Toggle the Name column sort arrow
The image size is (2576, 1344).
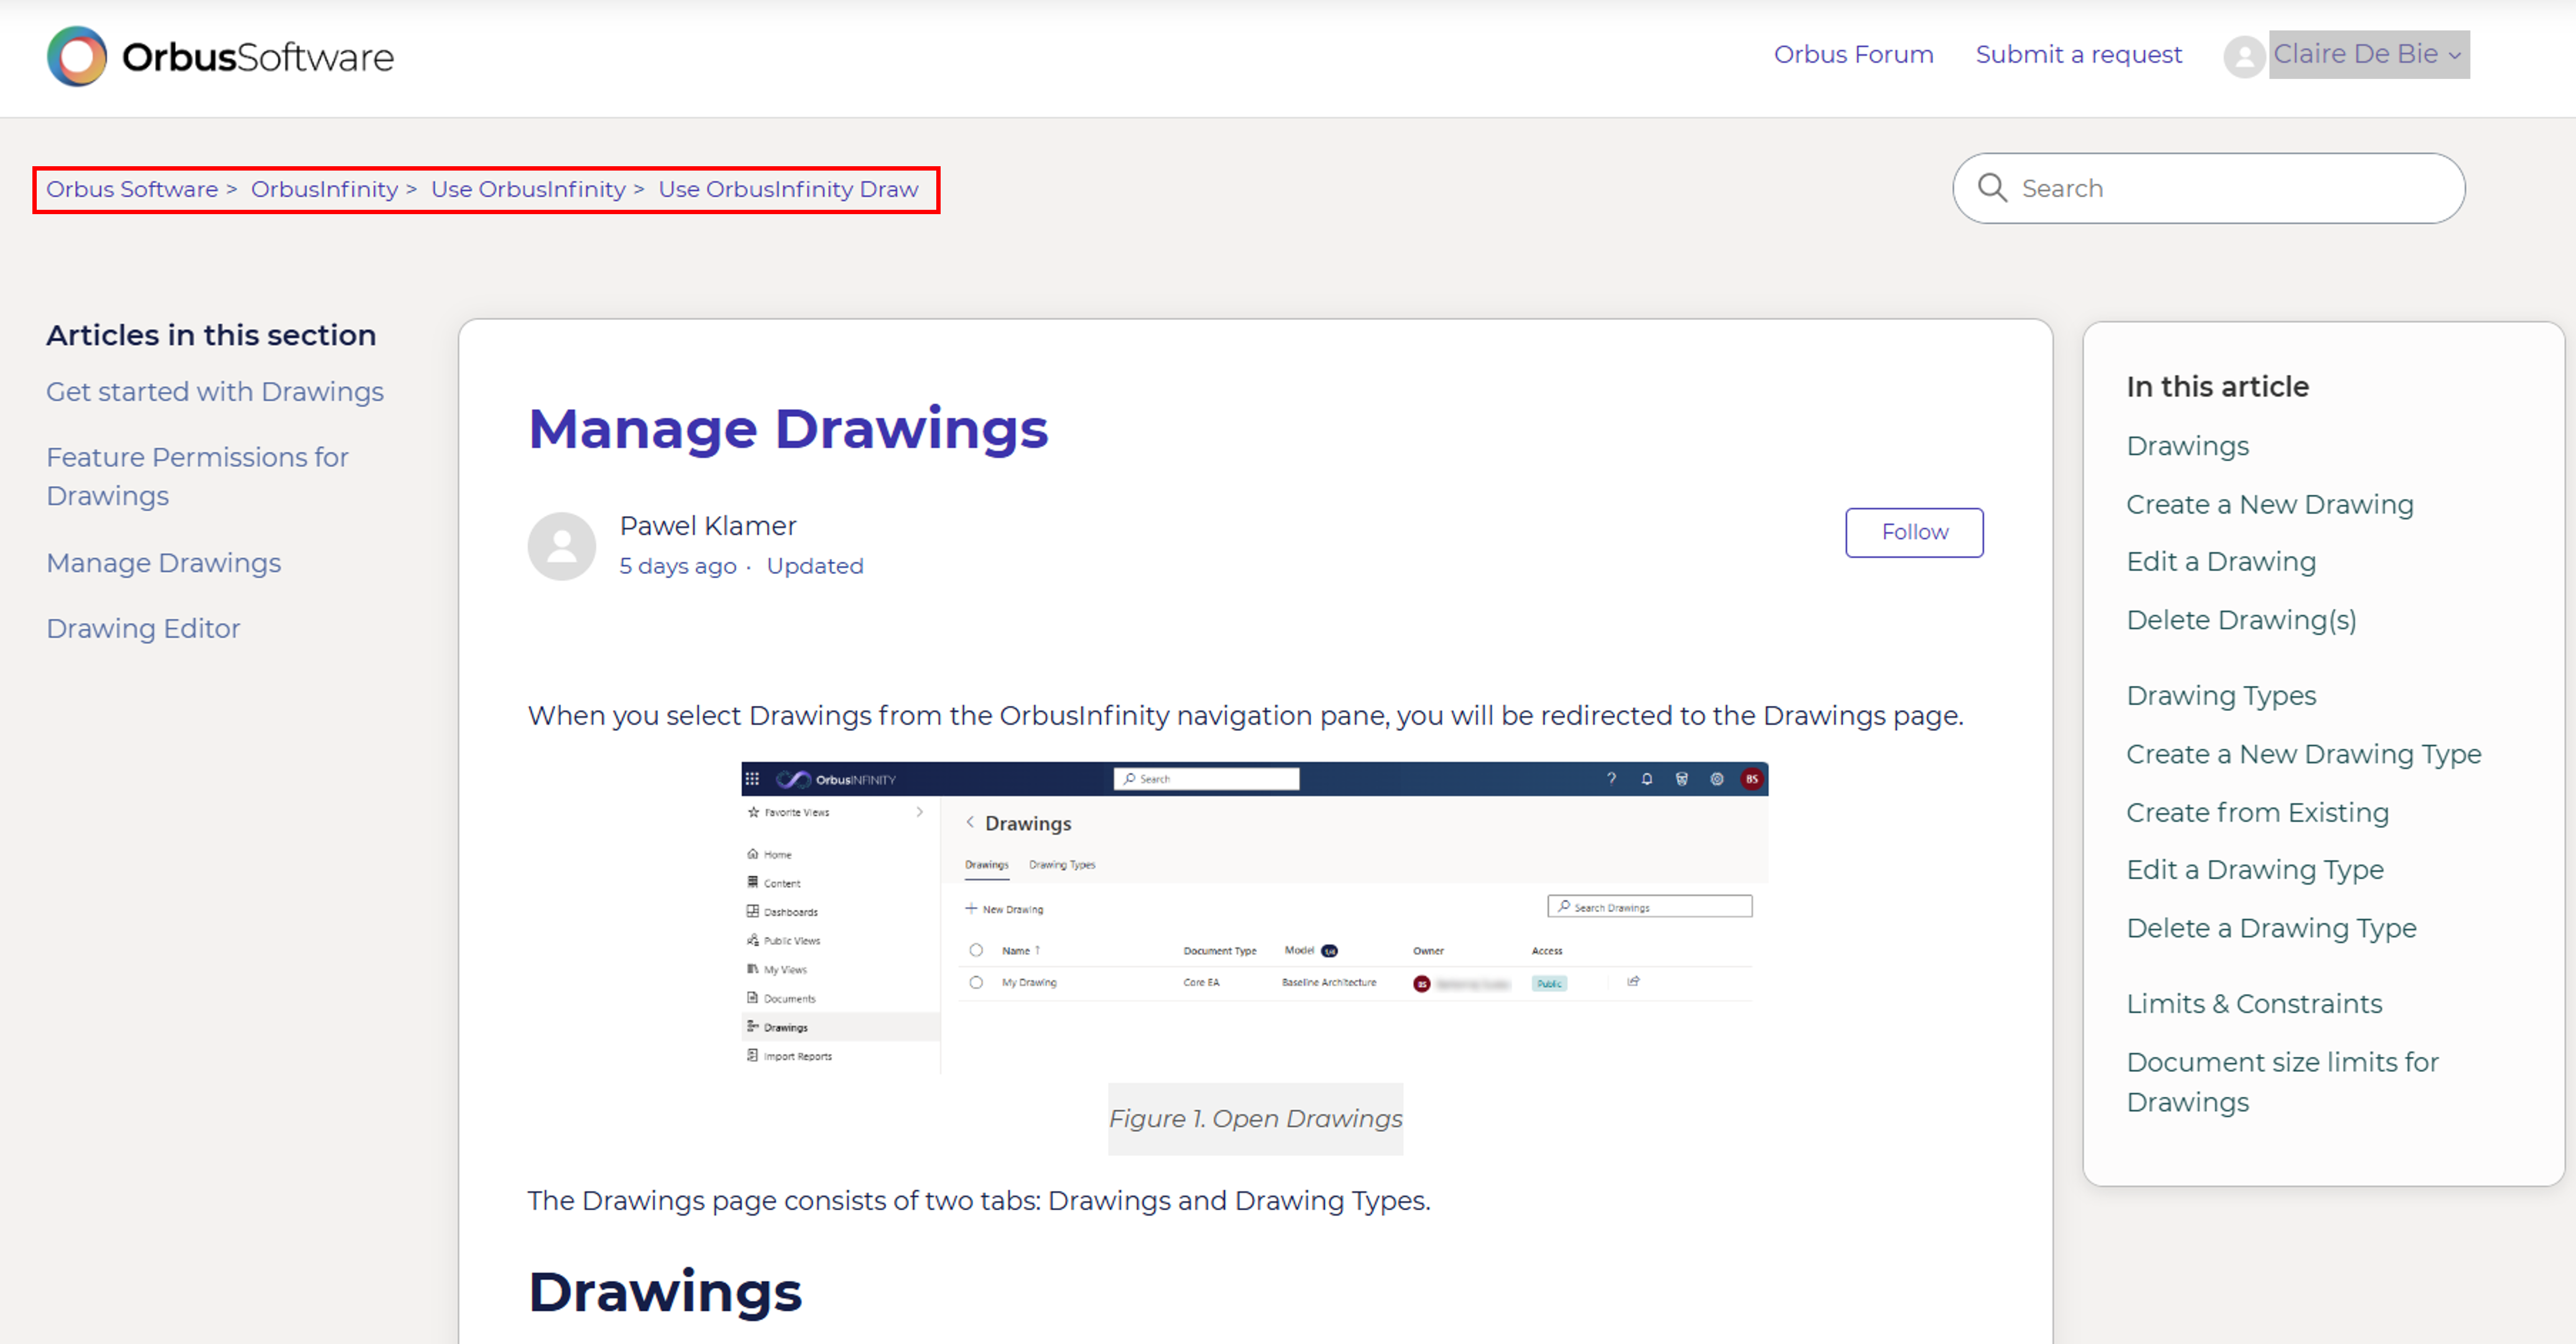(1037, 950)
